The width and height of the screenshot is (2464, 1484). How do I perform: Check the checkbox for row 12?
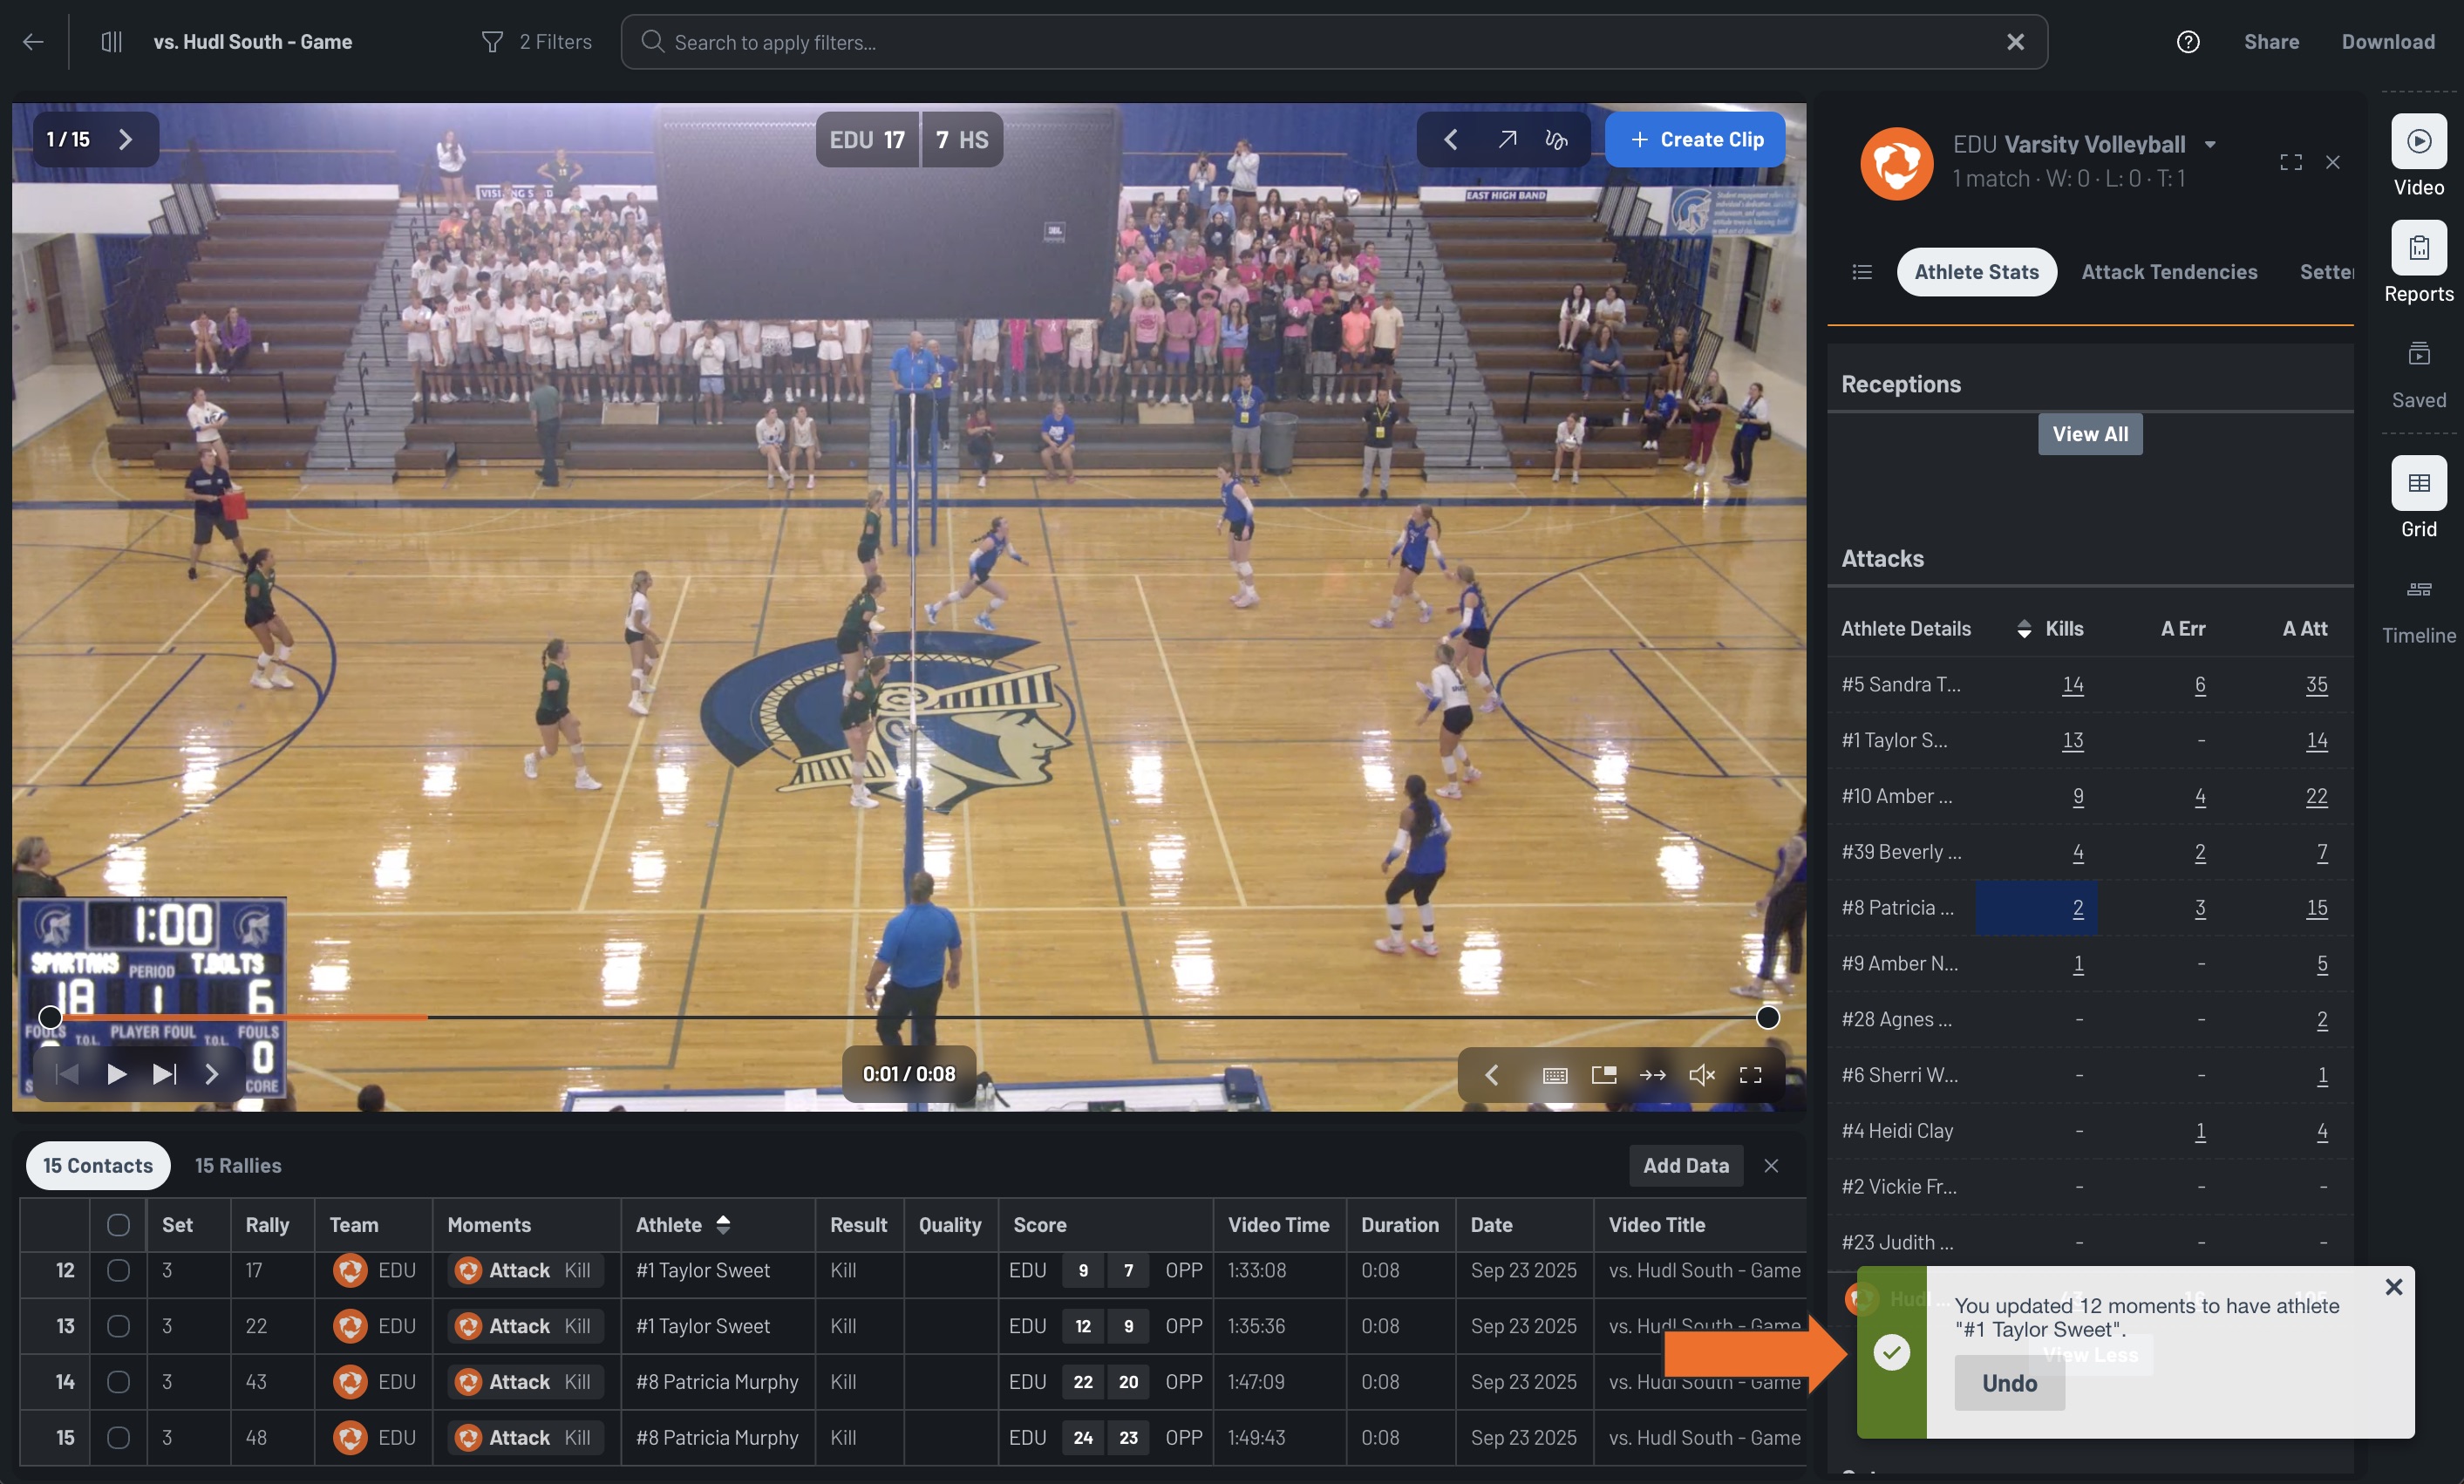pos(118,1270)
